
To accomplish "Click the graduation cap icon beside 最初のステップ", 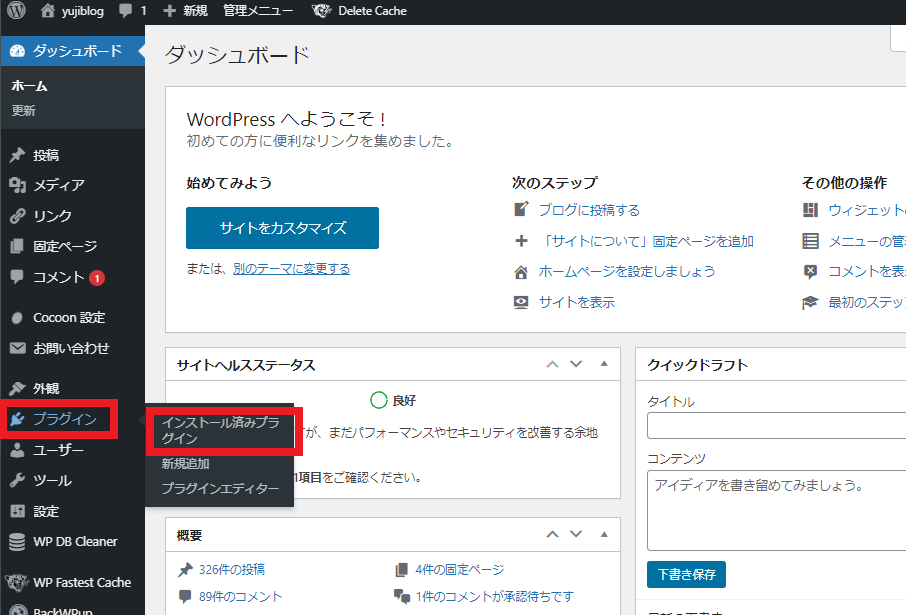I will (x=811, y=302).
